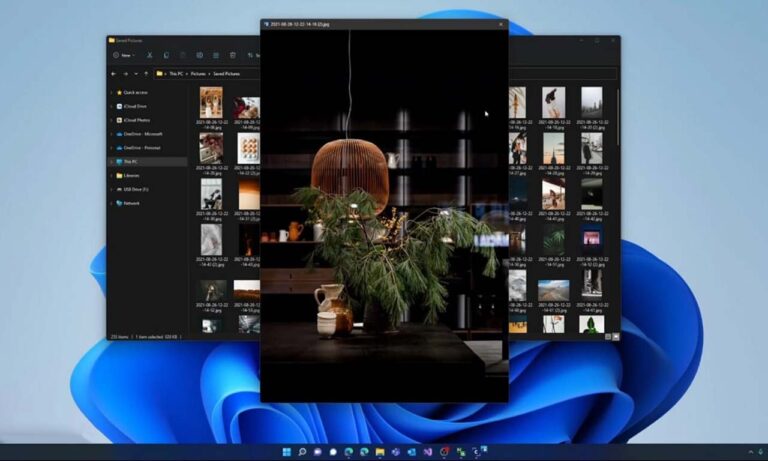The image size is (768, 461).
Task: Open the recent locations chevron in navigation
Action: point(136,74)
